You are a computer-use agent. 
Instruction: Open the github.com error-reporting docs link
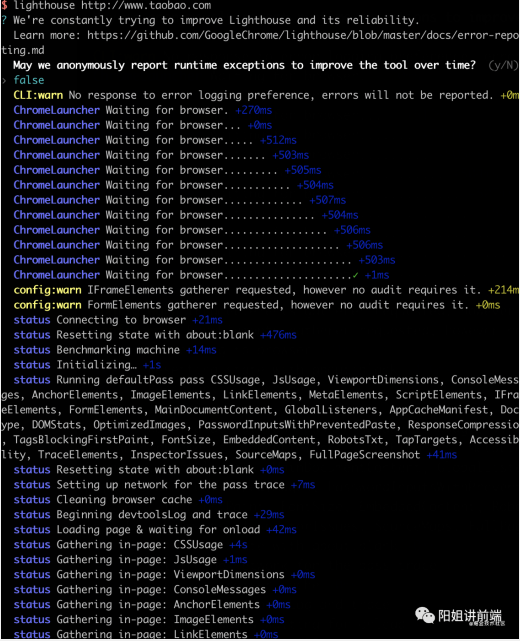(x=303, y=36)
